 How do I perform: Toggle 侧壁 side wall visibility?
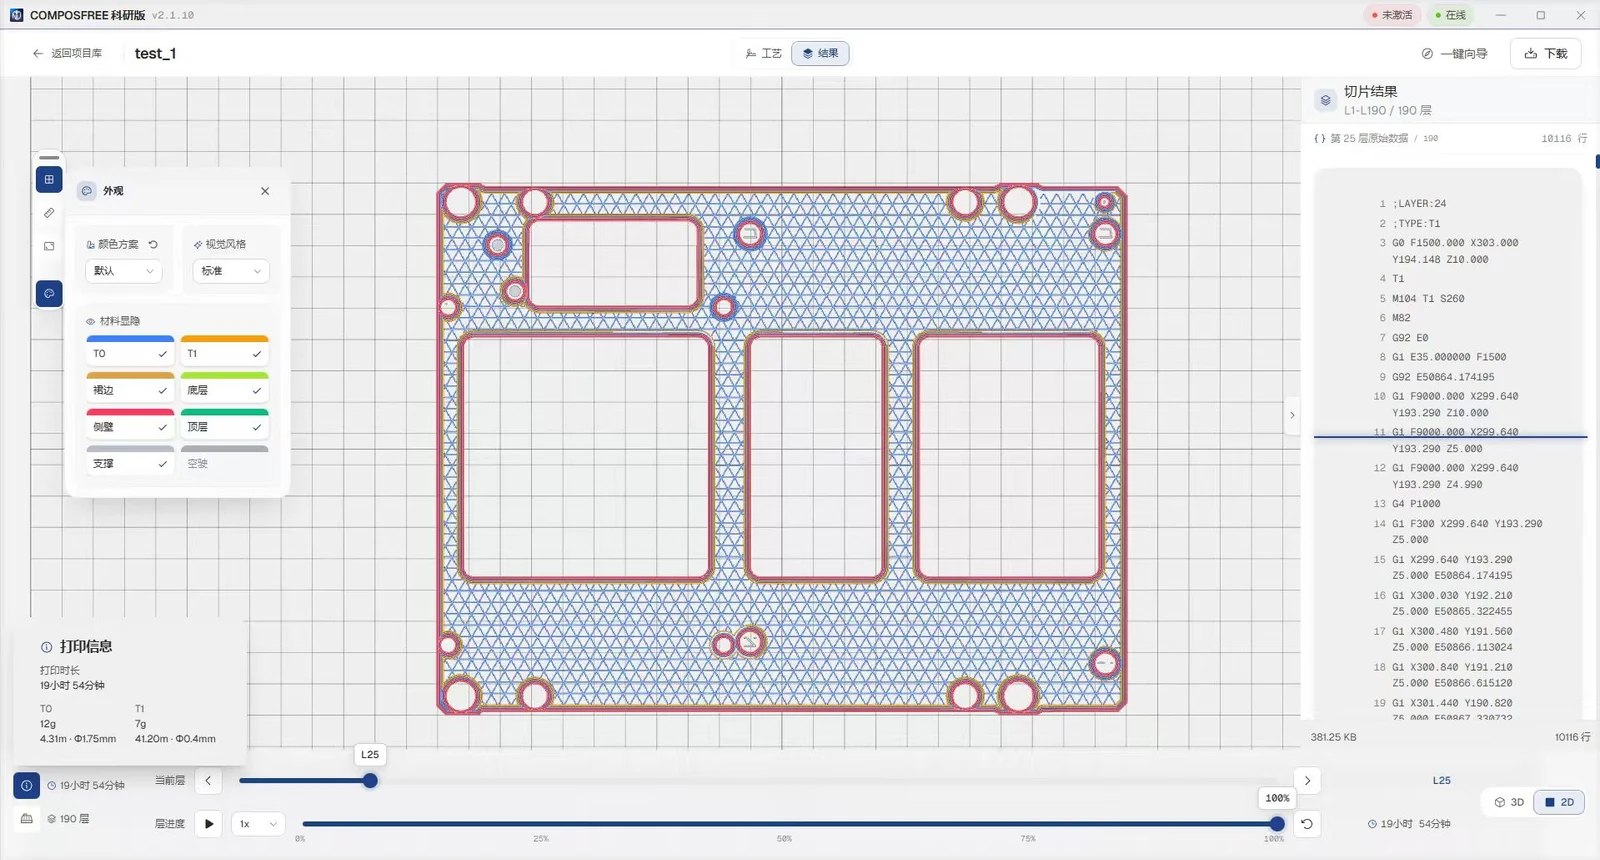click(x=130, y=426)
